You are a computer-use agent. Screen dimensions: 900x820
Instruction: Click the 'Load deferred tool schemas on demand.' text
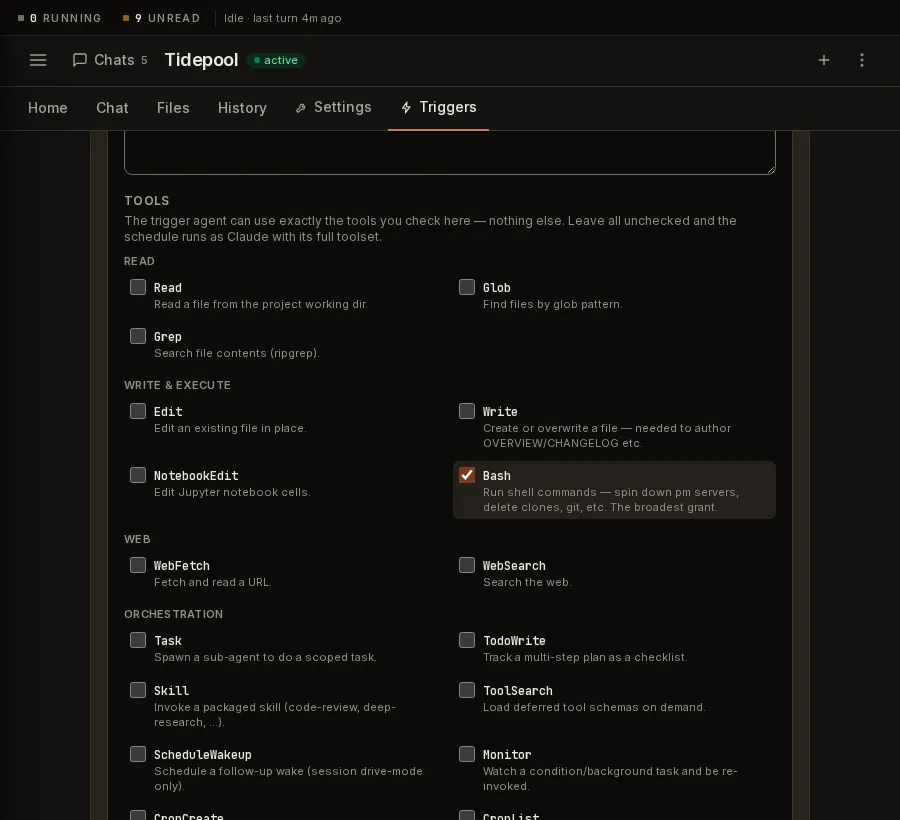click(594, 708)
